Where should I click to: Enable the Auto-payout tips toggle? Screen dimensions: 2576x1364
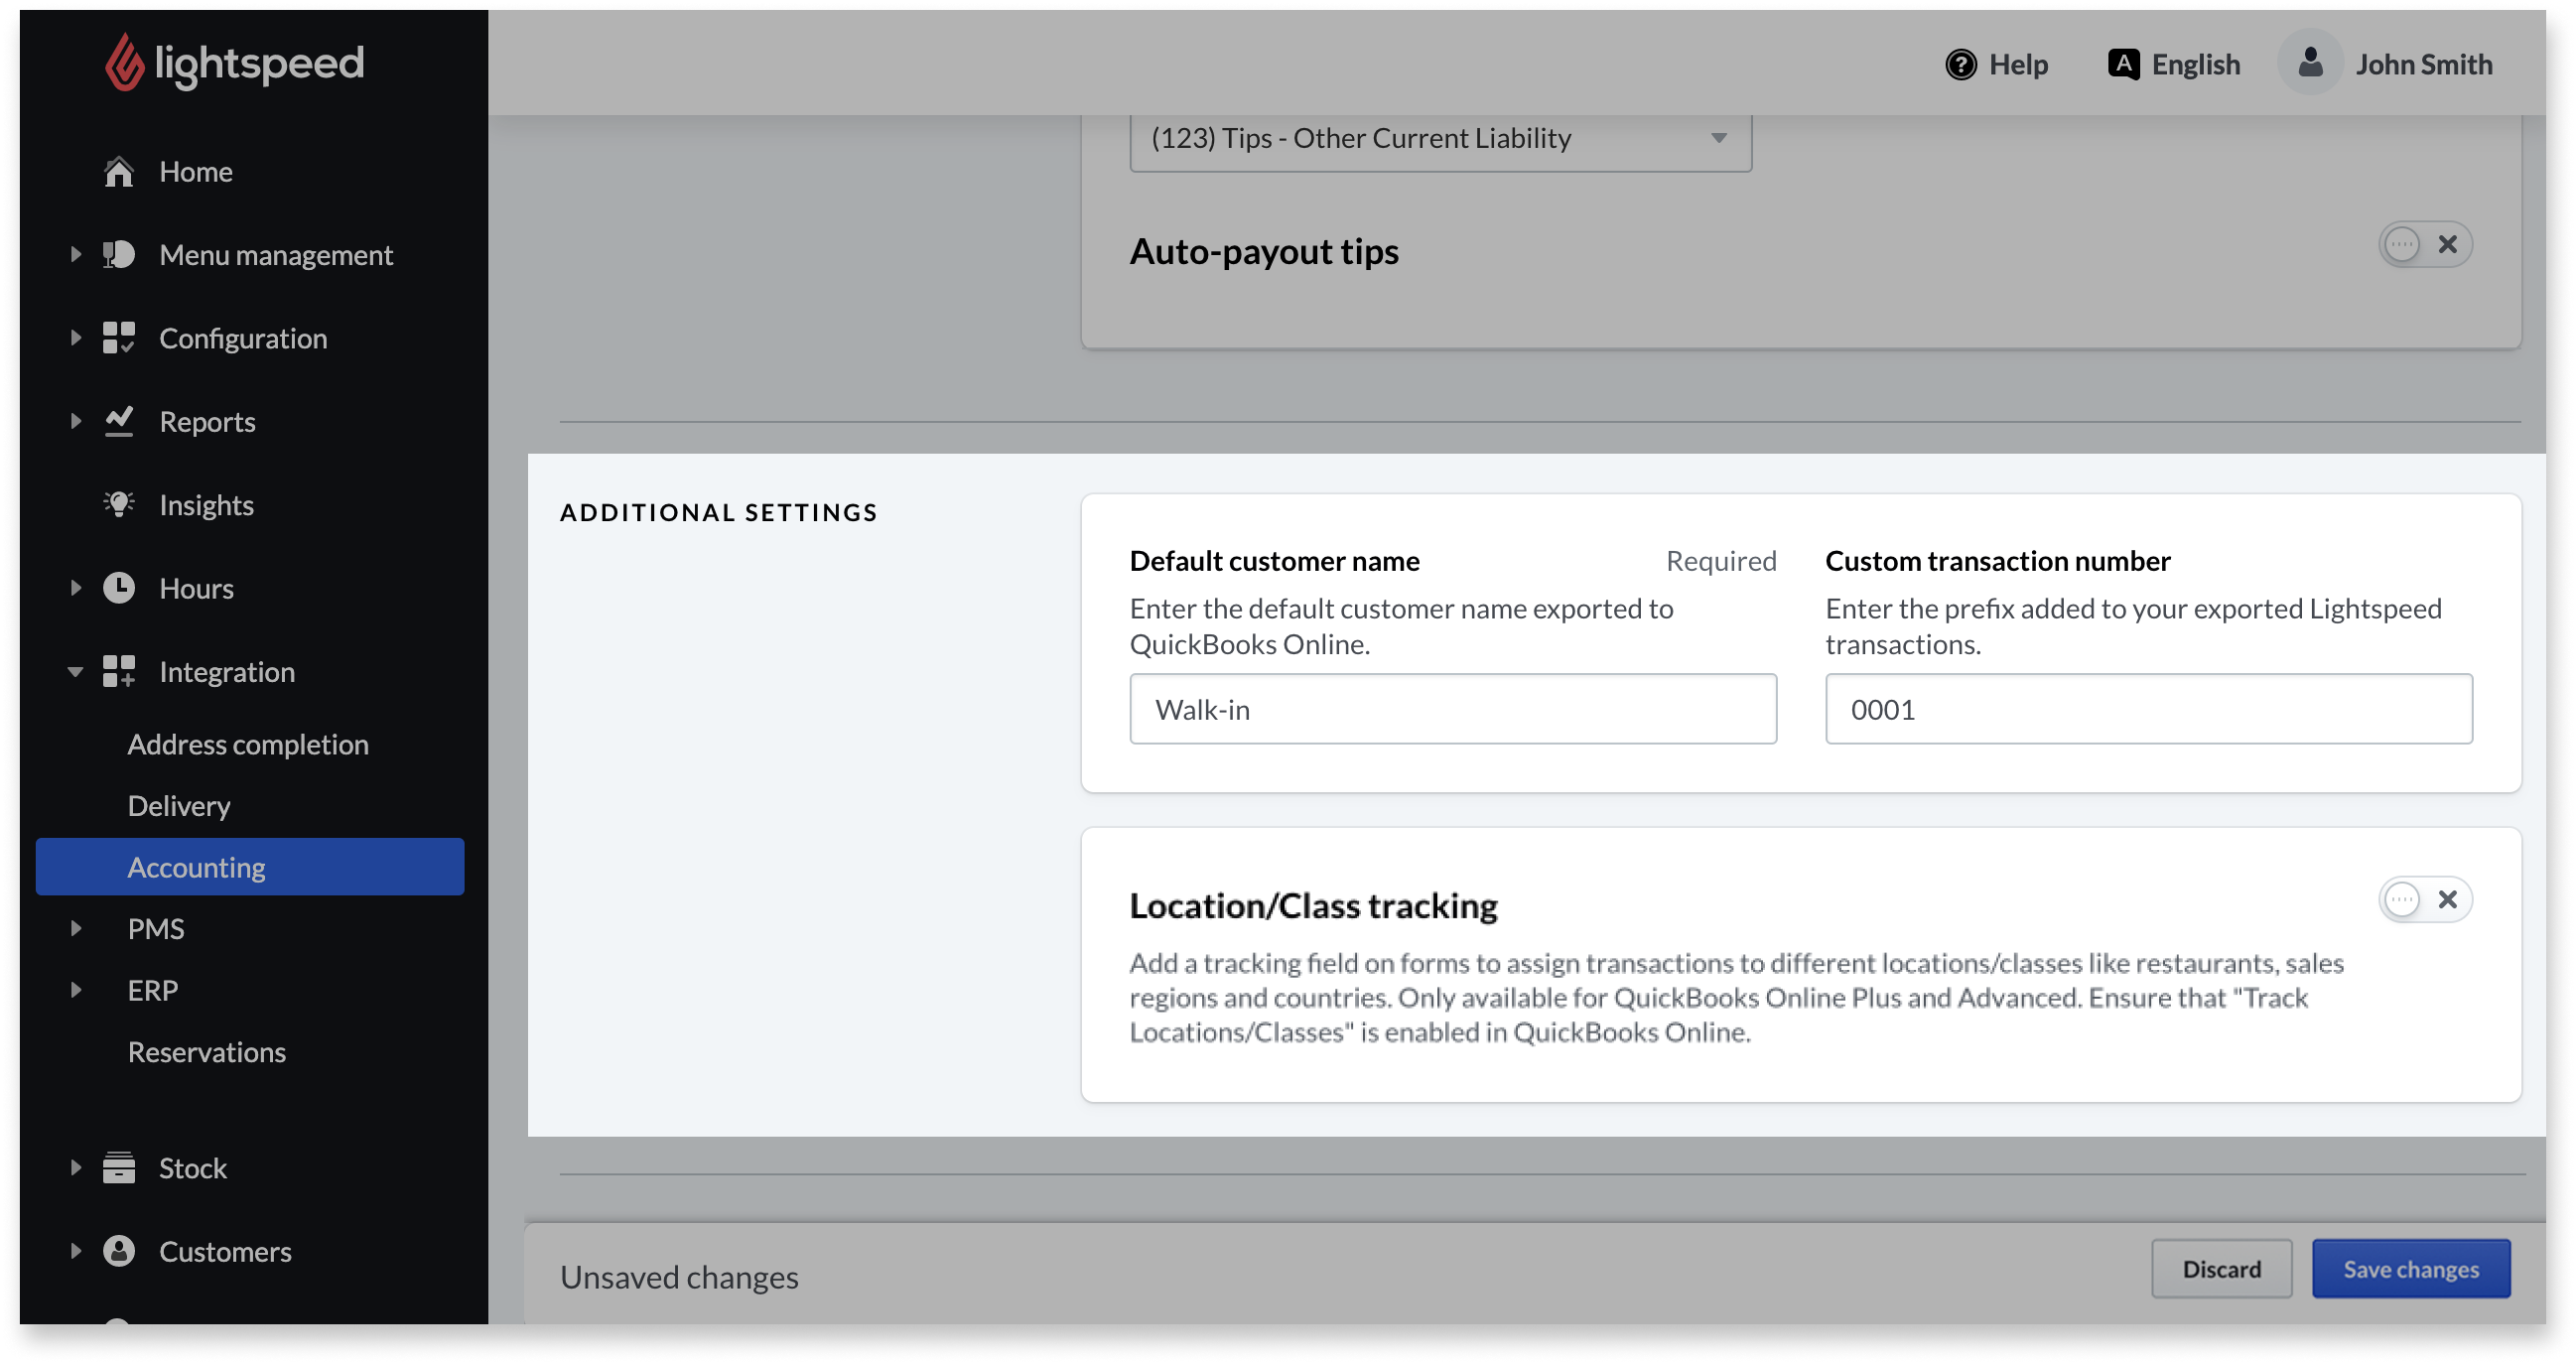(2424, 245)
